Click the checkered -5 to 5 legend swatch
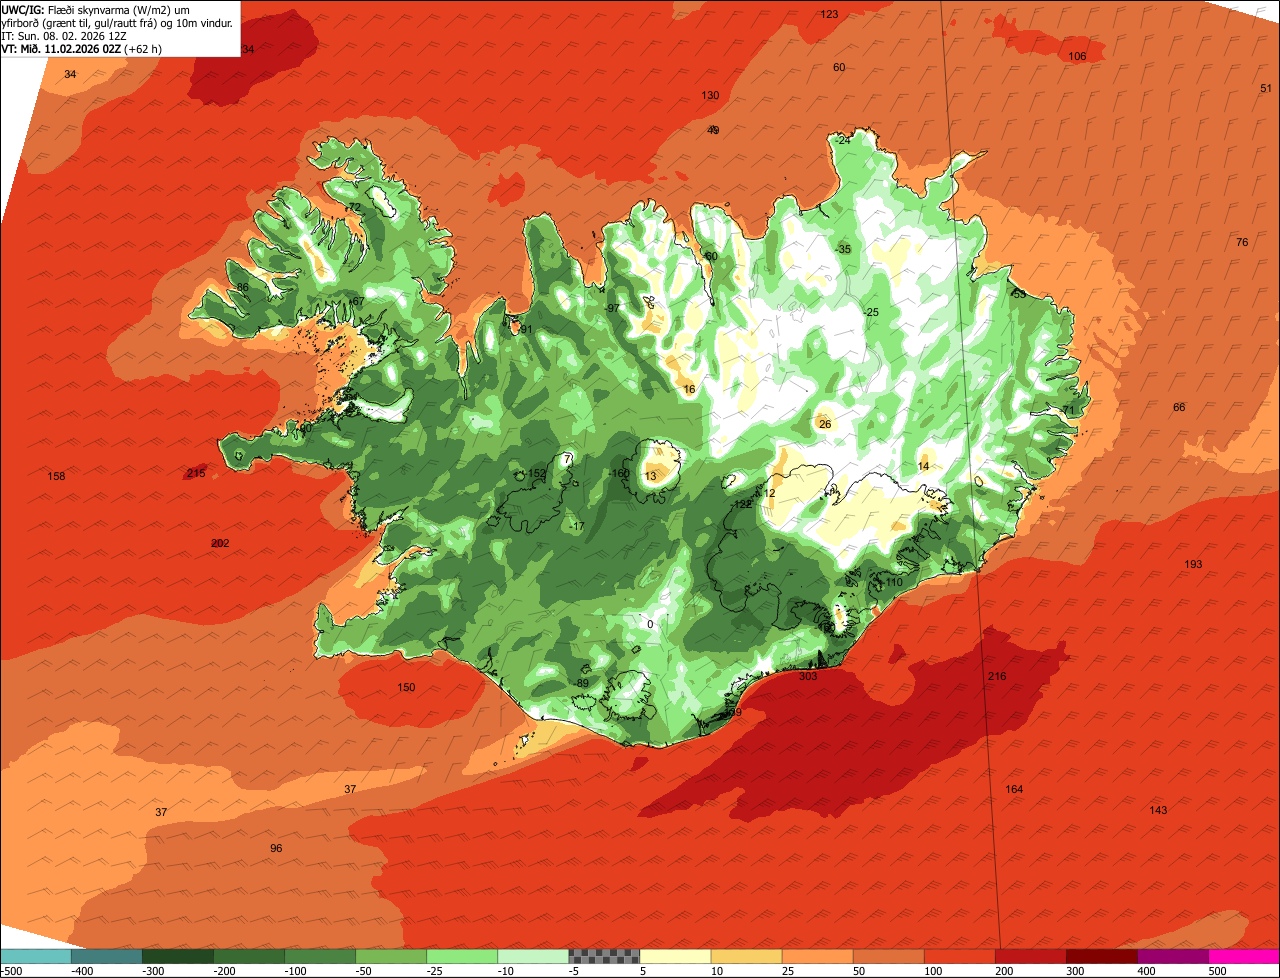The width and height of the screenshot is (1280, 978). click(604, 956)
